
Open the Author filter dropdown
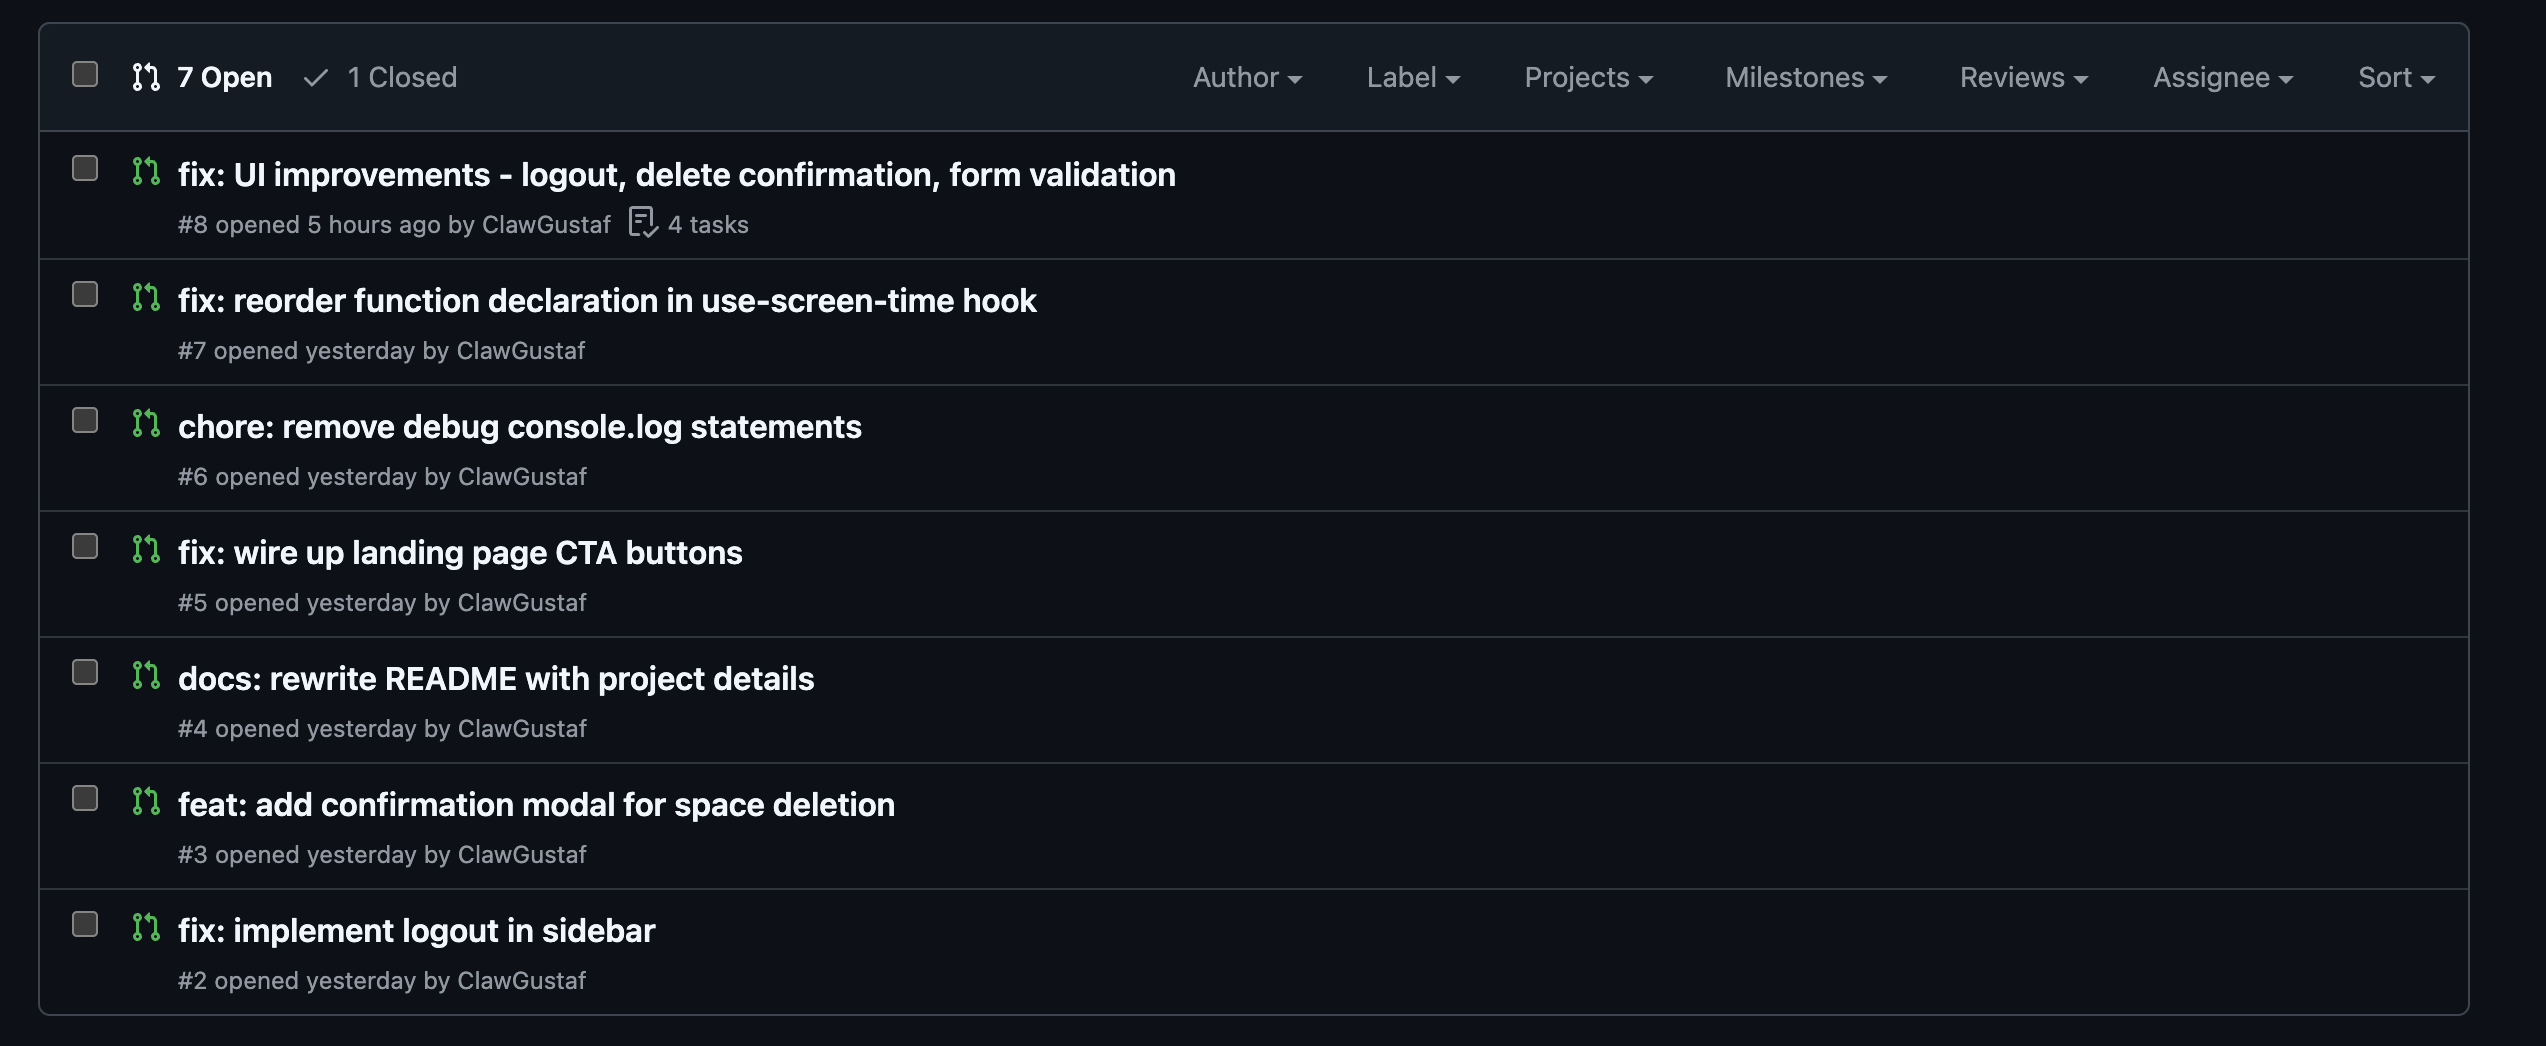[x=1246, y=77]
